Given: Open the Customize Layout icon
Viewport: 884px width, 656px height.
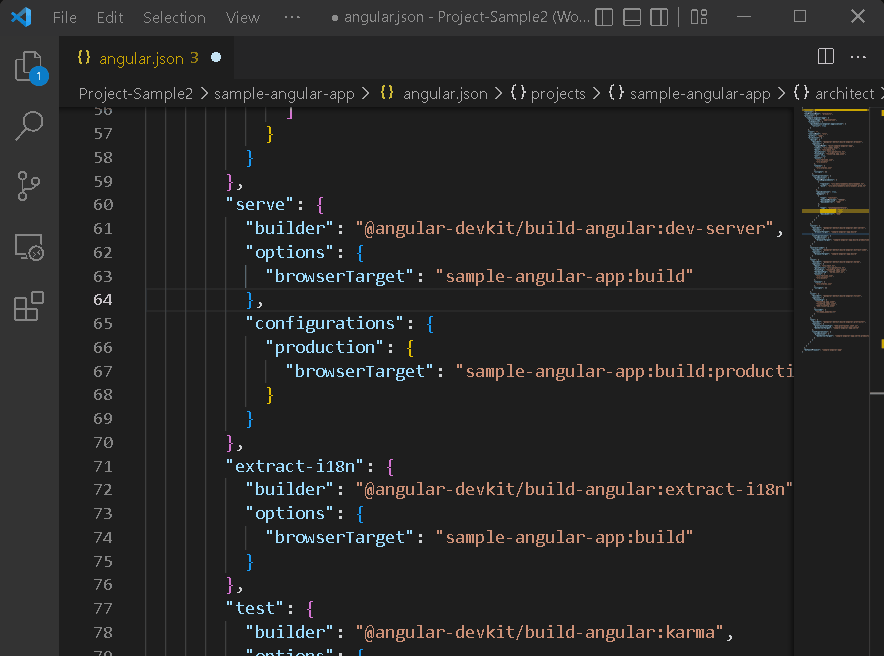Looking at the screenshot, I should tap(699, 17).
